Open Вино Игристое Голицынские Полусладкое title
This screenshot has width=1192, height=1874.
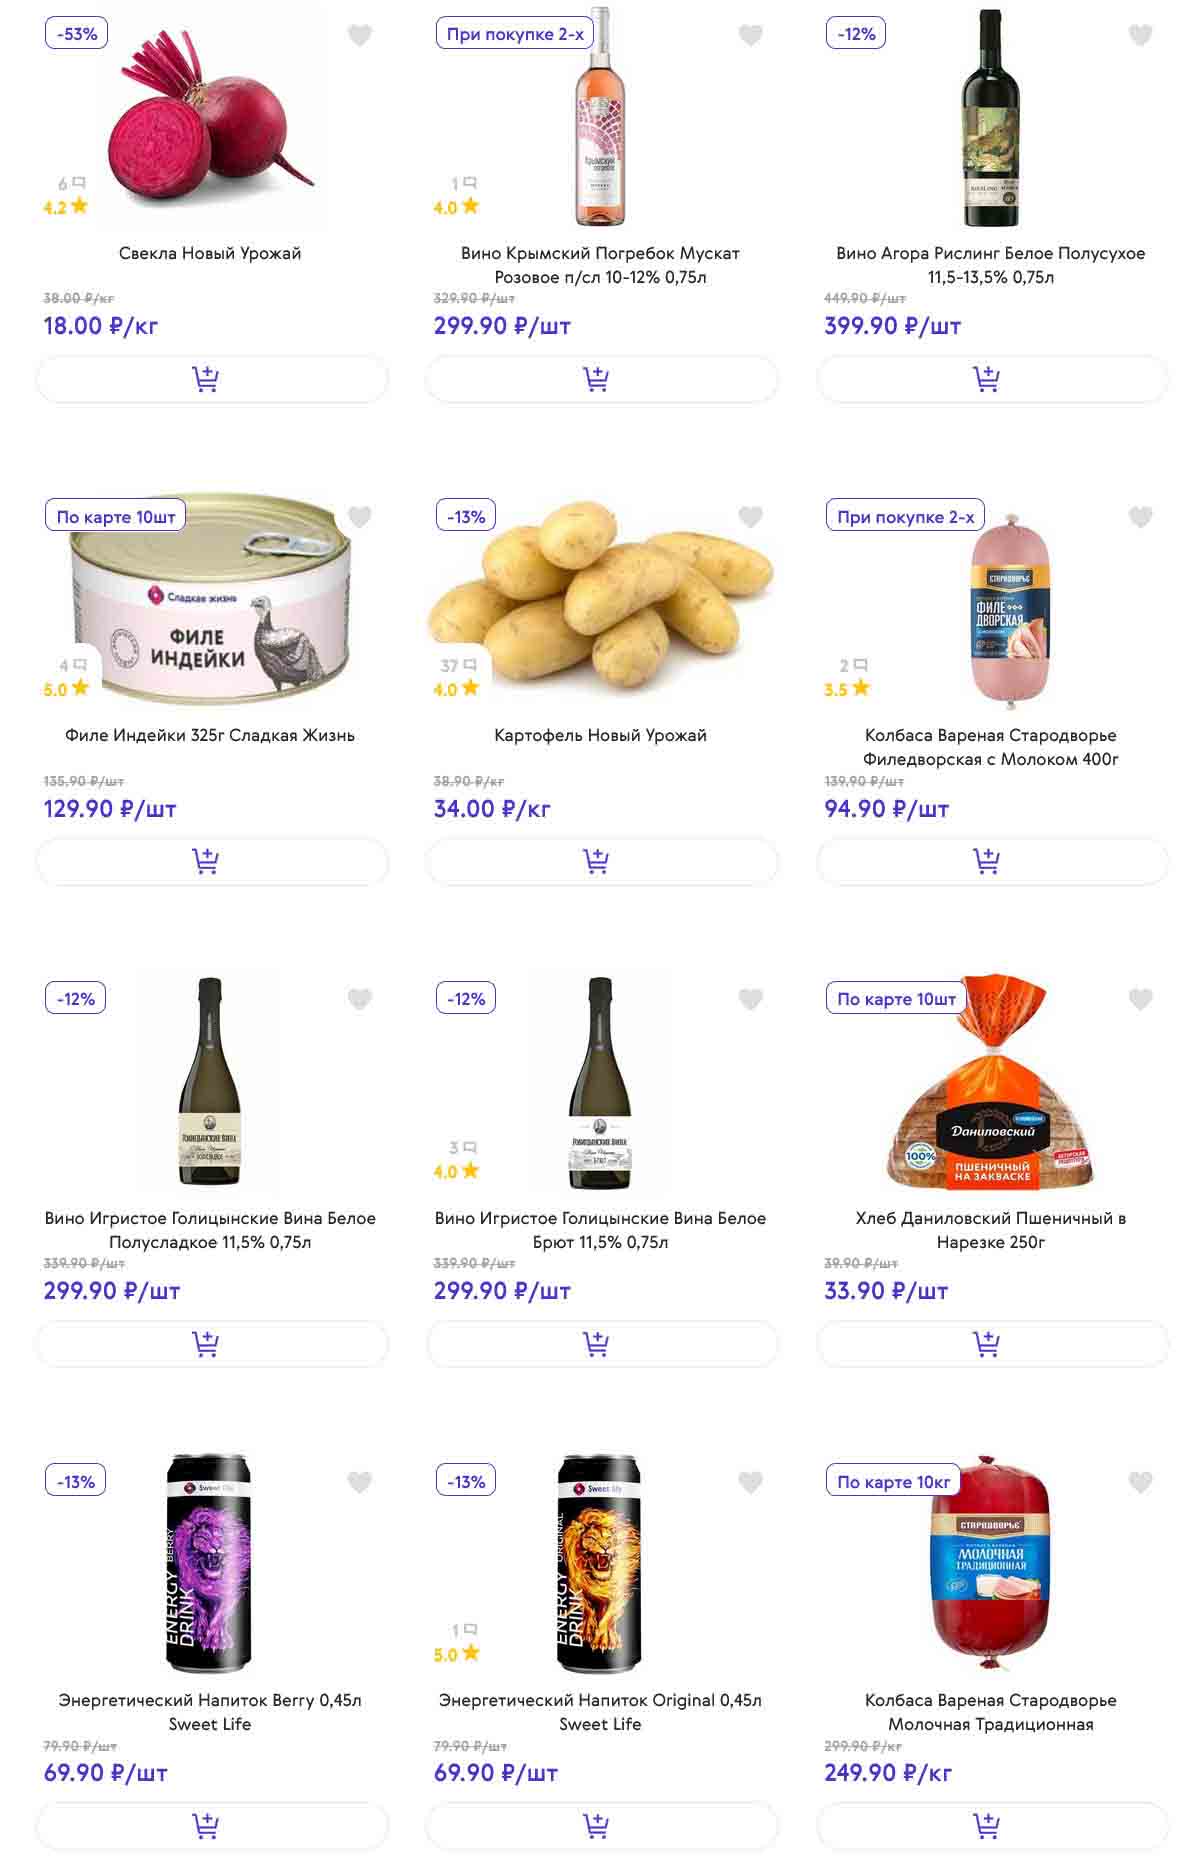pos(210,1230)
